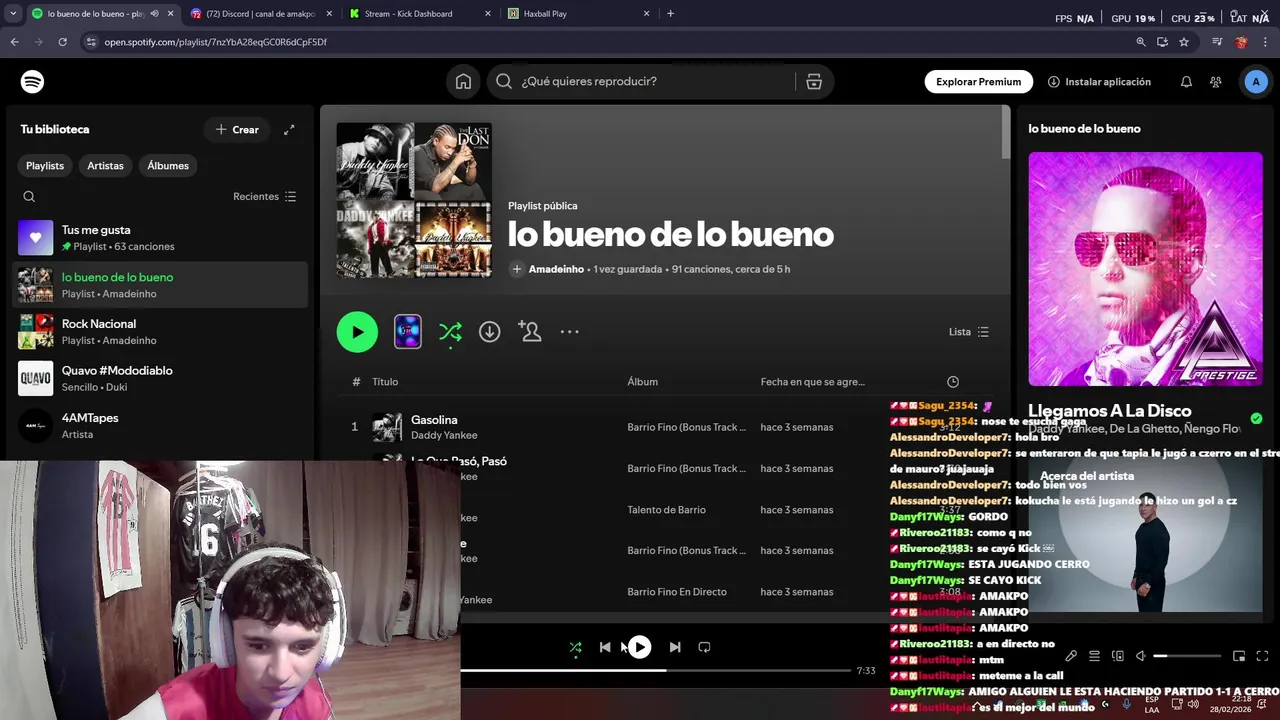Open the tab search dropdown arrow
1280x720 pixels.
pos(13,14)
